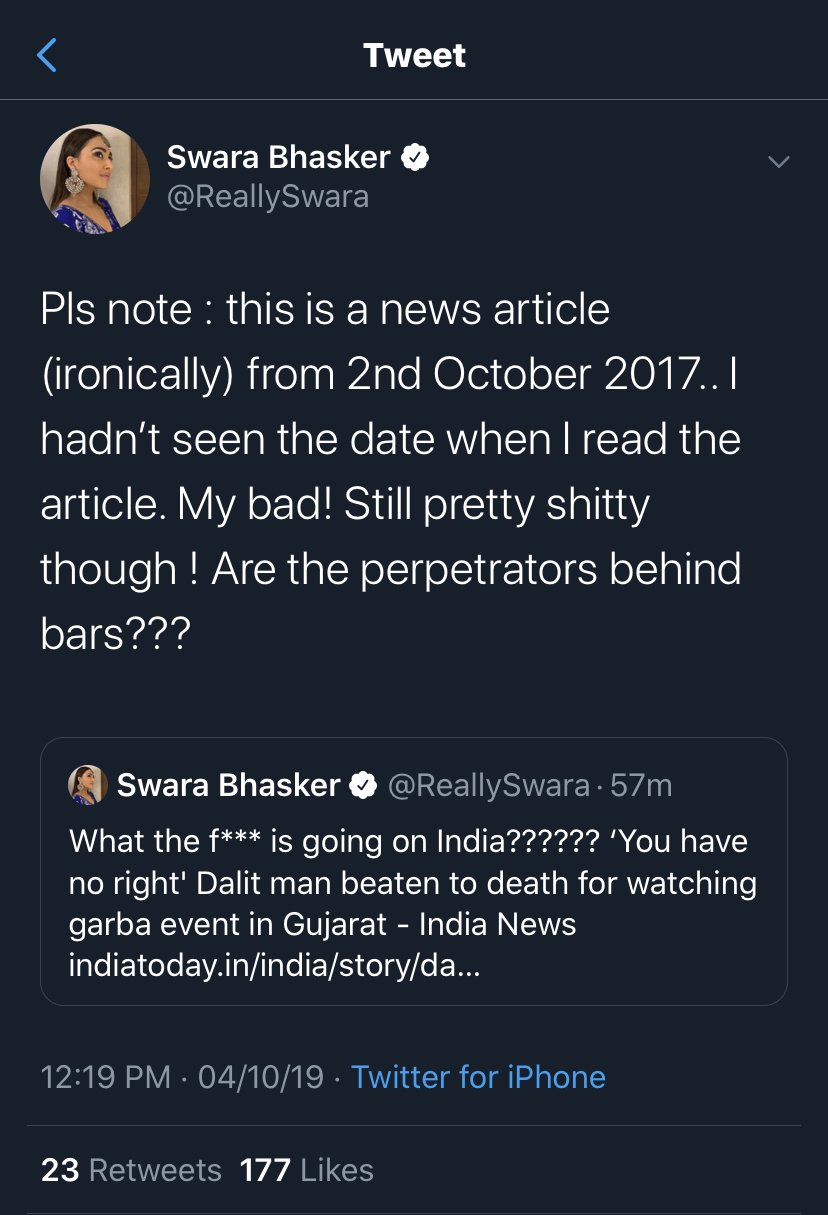Image resolution: width=828 pixels, height=1215 pixels.
Task: Click the main tweet text starting 'Pls note'
Action: (390, 471)
